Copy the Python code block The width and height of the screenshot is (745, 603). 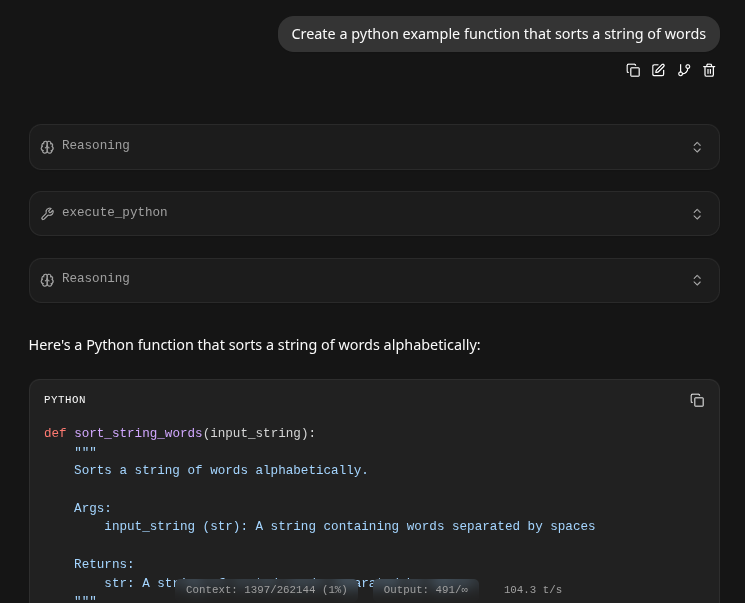(697, 400)
